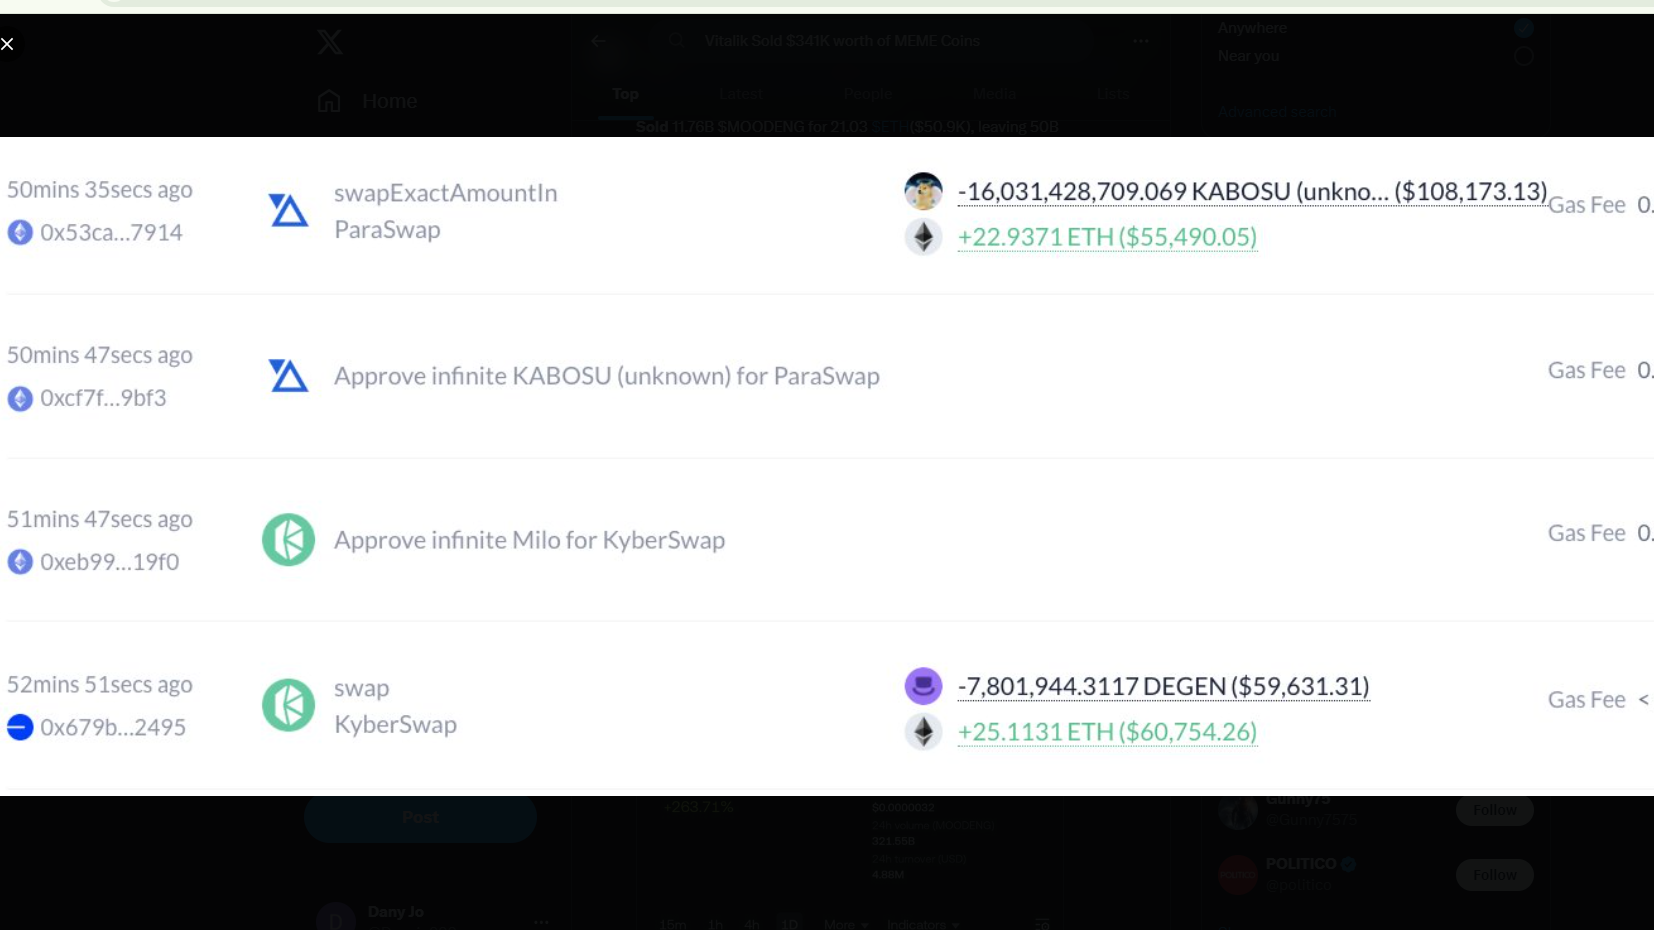
Task: Click the -7,801,944.3117 DEGEN amount
Action: click(x=1163, y=686)
